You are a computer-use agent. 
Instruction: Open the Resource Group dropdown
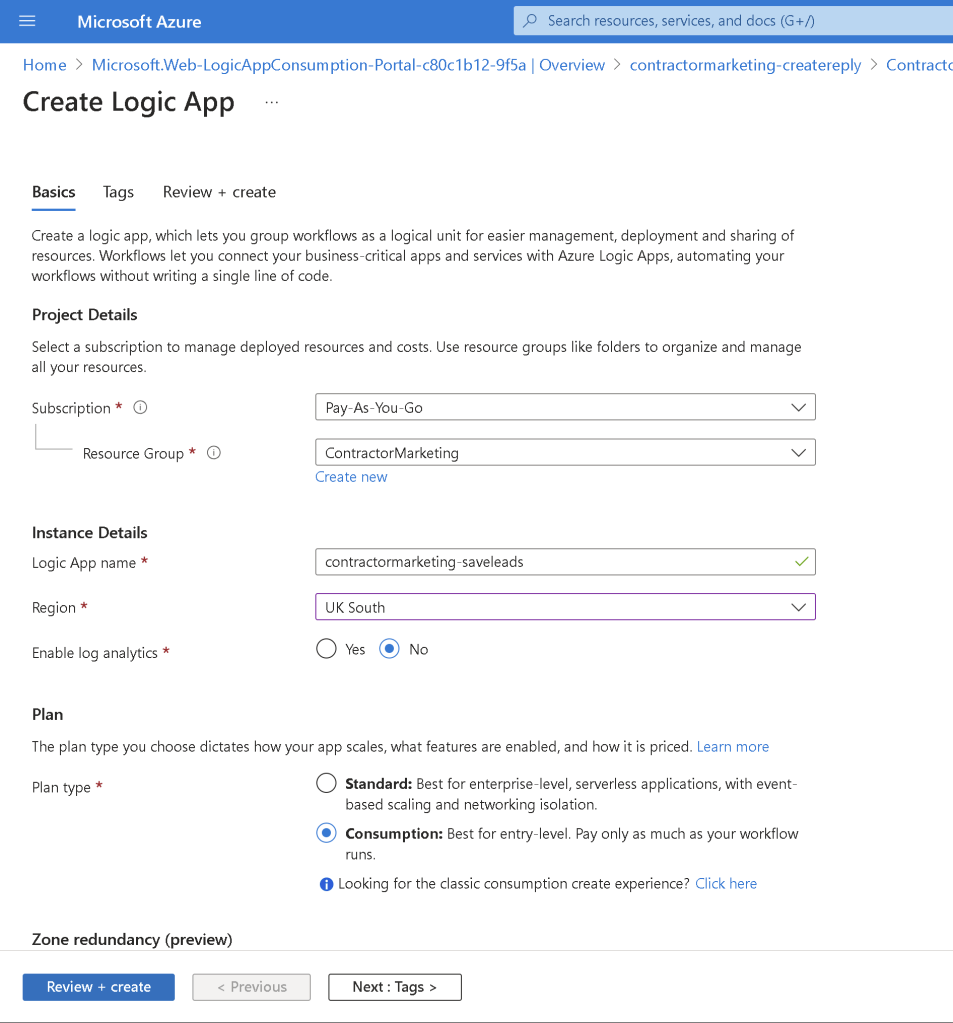click(565, 453)
